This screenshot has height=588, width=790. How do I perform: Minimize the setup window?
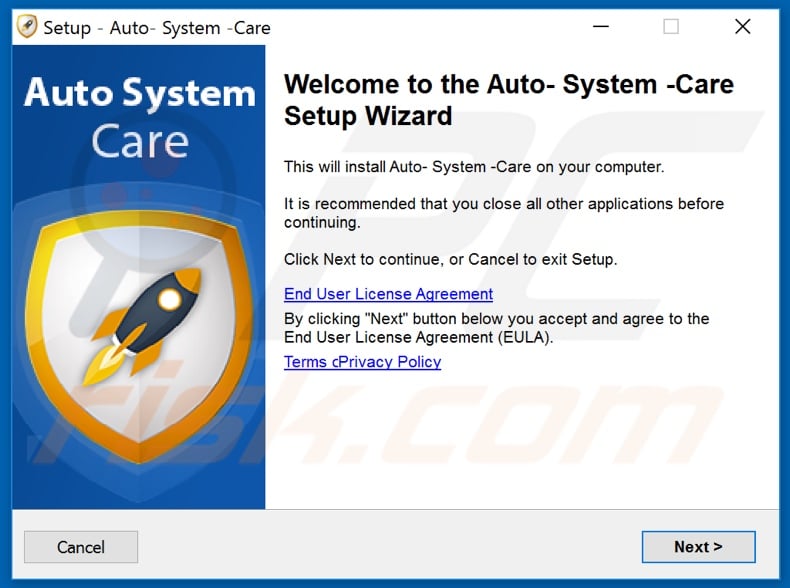(601, 26)
